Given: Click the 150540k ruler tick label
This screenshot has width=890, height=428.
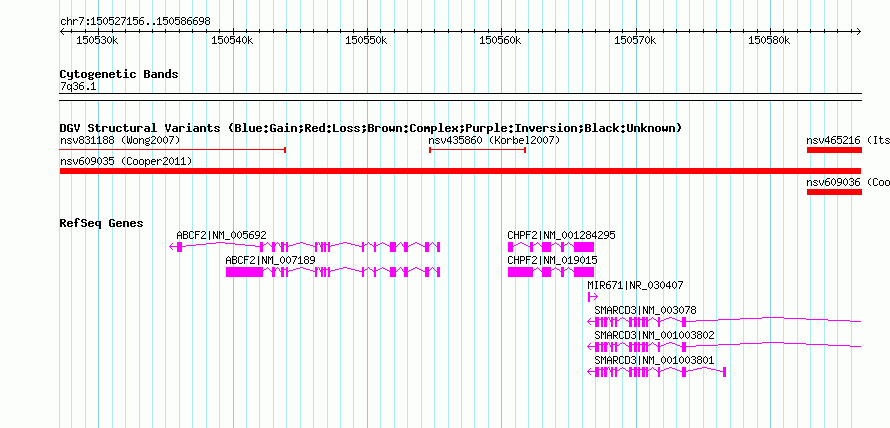Looking at the screenshot, I should click(x=232, y=40).
